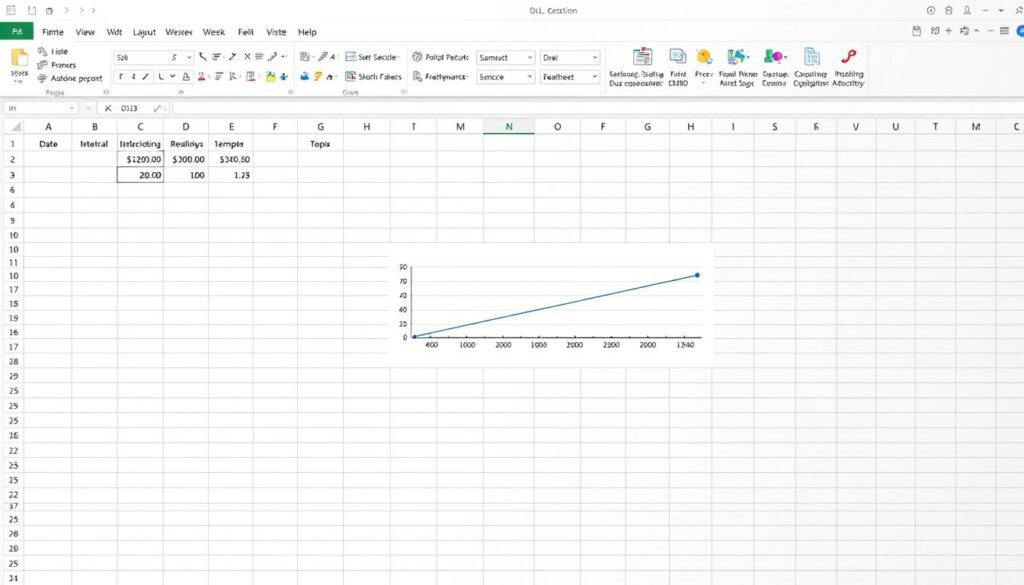The image size is (1024, 585).
Task: Click the red 'Ihsabing Adoctiby' icon
Action: pos(849,57)
